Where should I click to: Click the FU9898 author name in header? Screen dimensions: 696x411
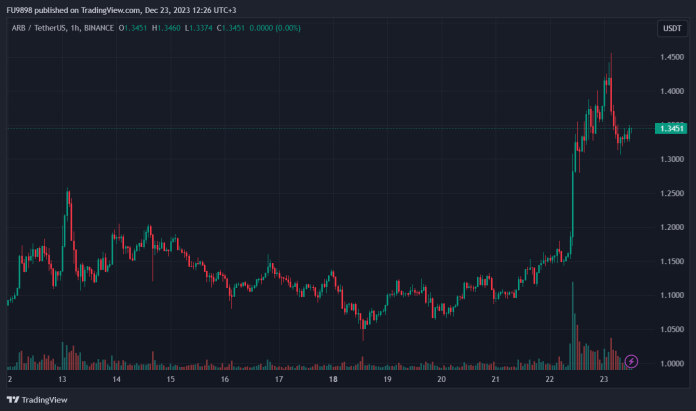21,10
